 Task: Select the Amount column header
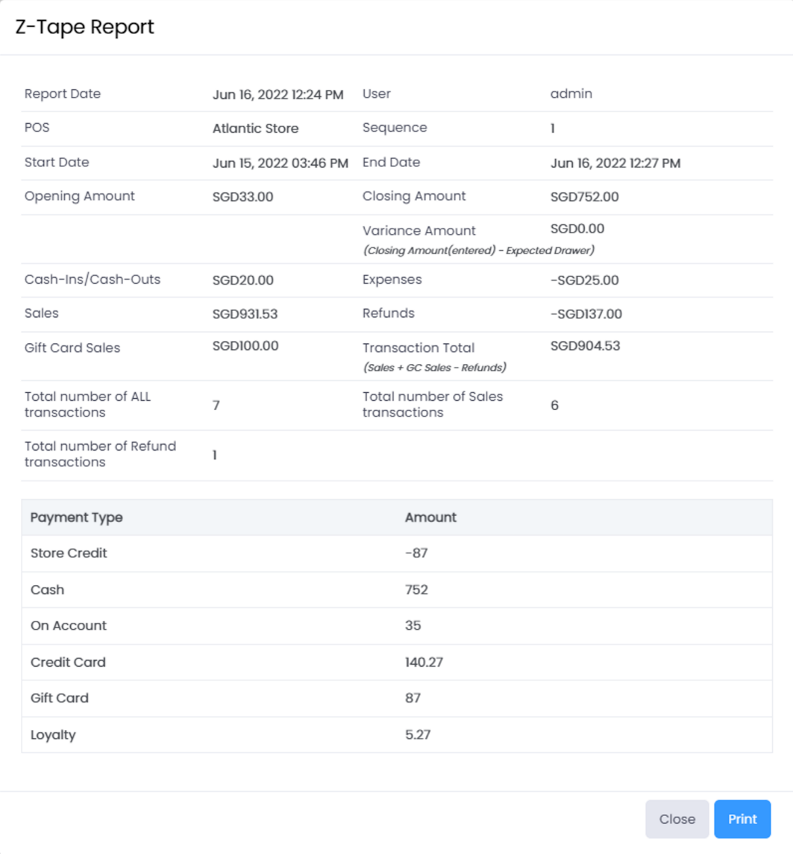[430, 517]
